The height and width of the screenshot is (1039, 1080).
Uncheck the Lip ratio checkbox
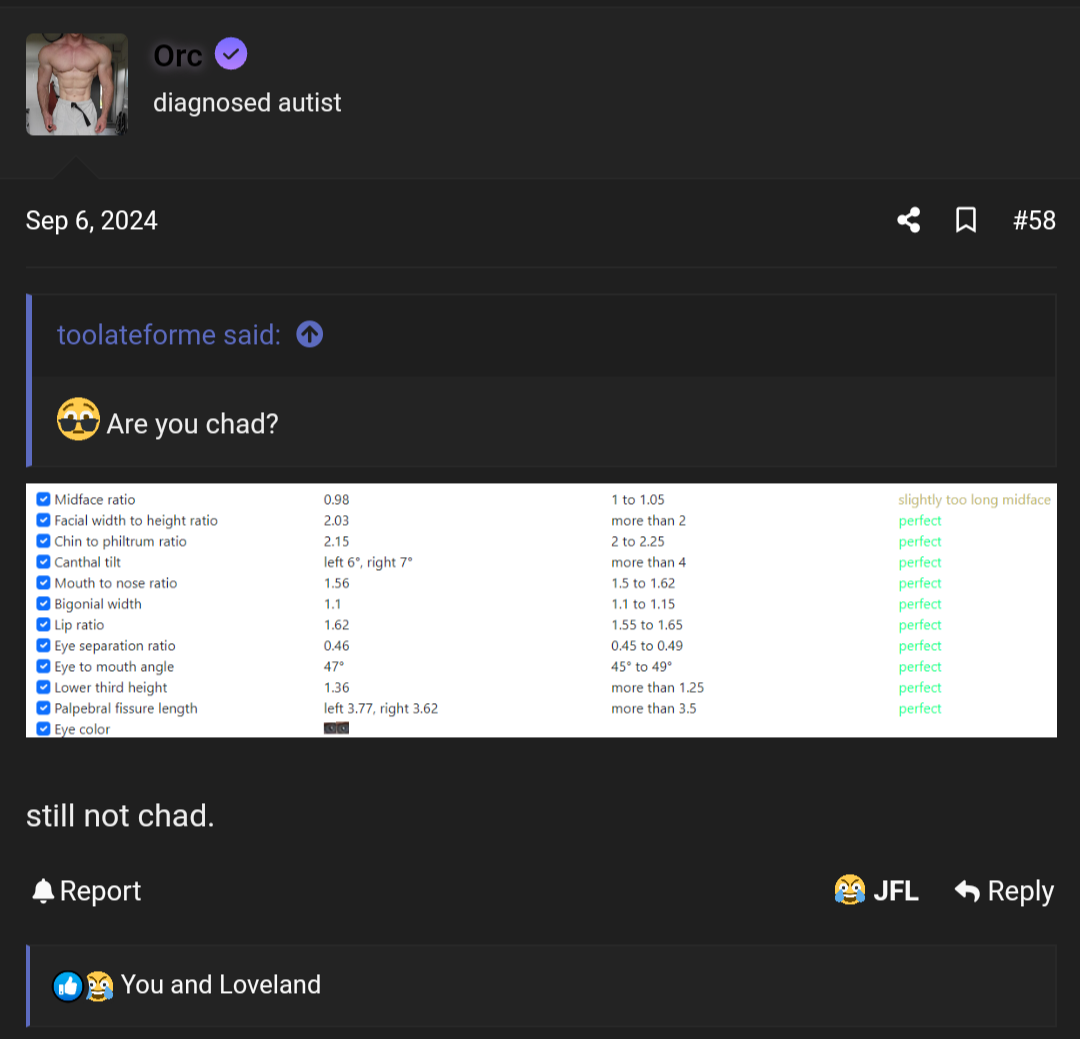[43, 624]
